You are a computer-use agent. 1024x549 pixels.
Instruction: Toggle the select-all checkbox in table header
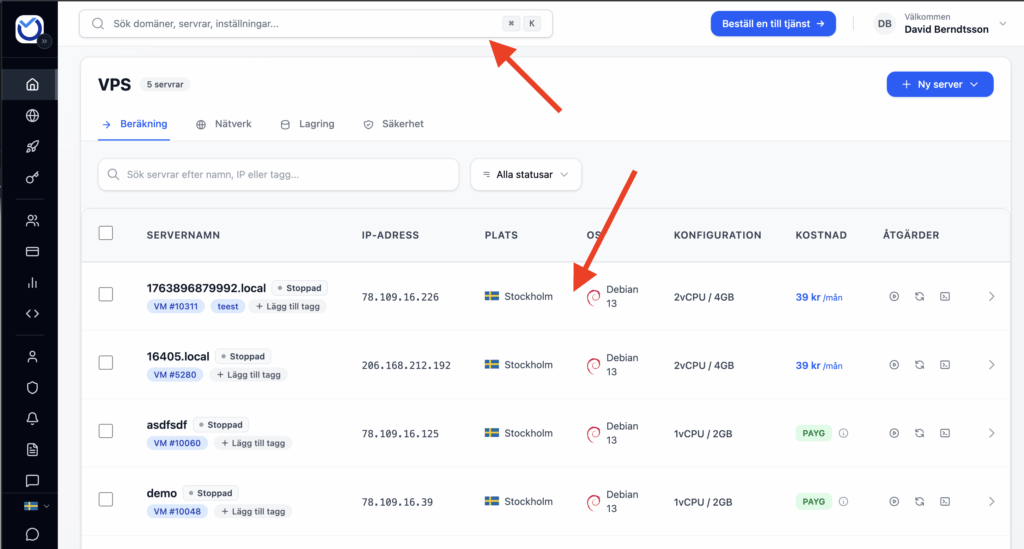pyautogui.click(x=106, y=234)
